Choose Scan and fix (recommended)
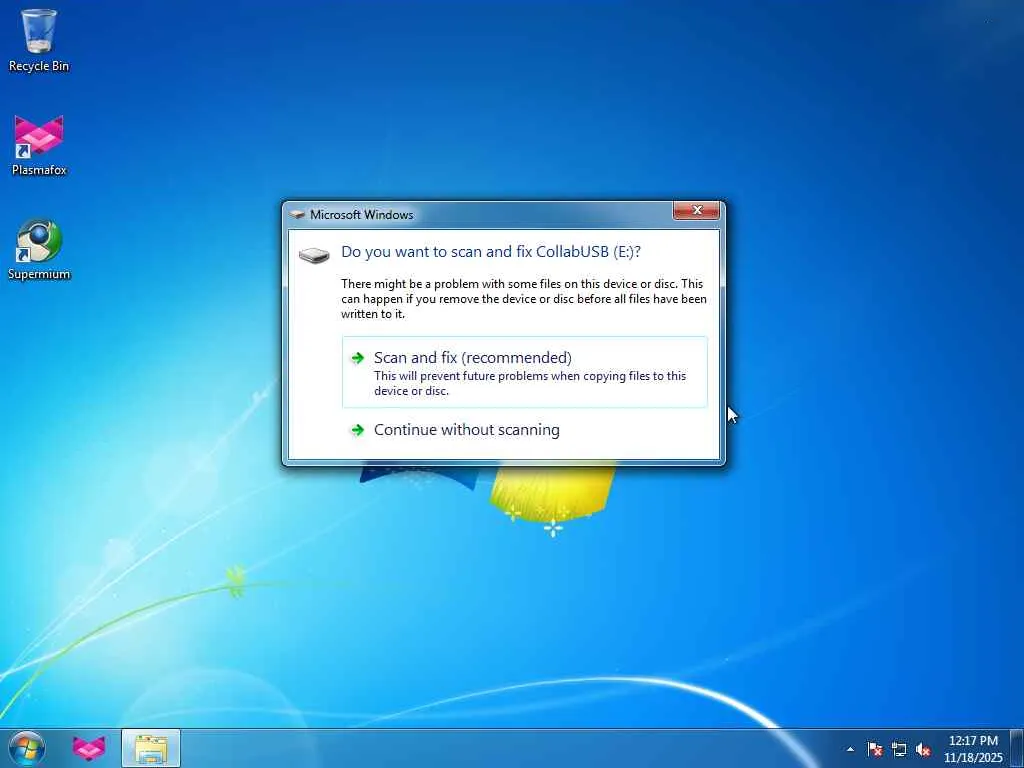Image resolution: width=1024 pixels, height=768 pixels. point(524,372)
